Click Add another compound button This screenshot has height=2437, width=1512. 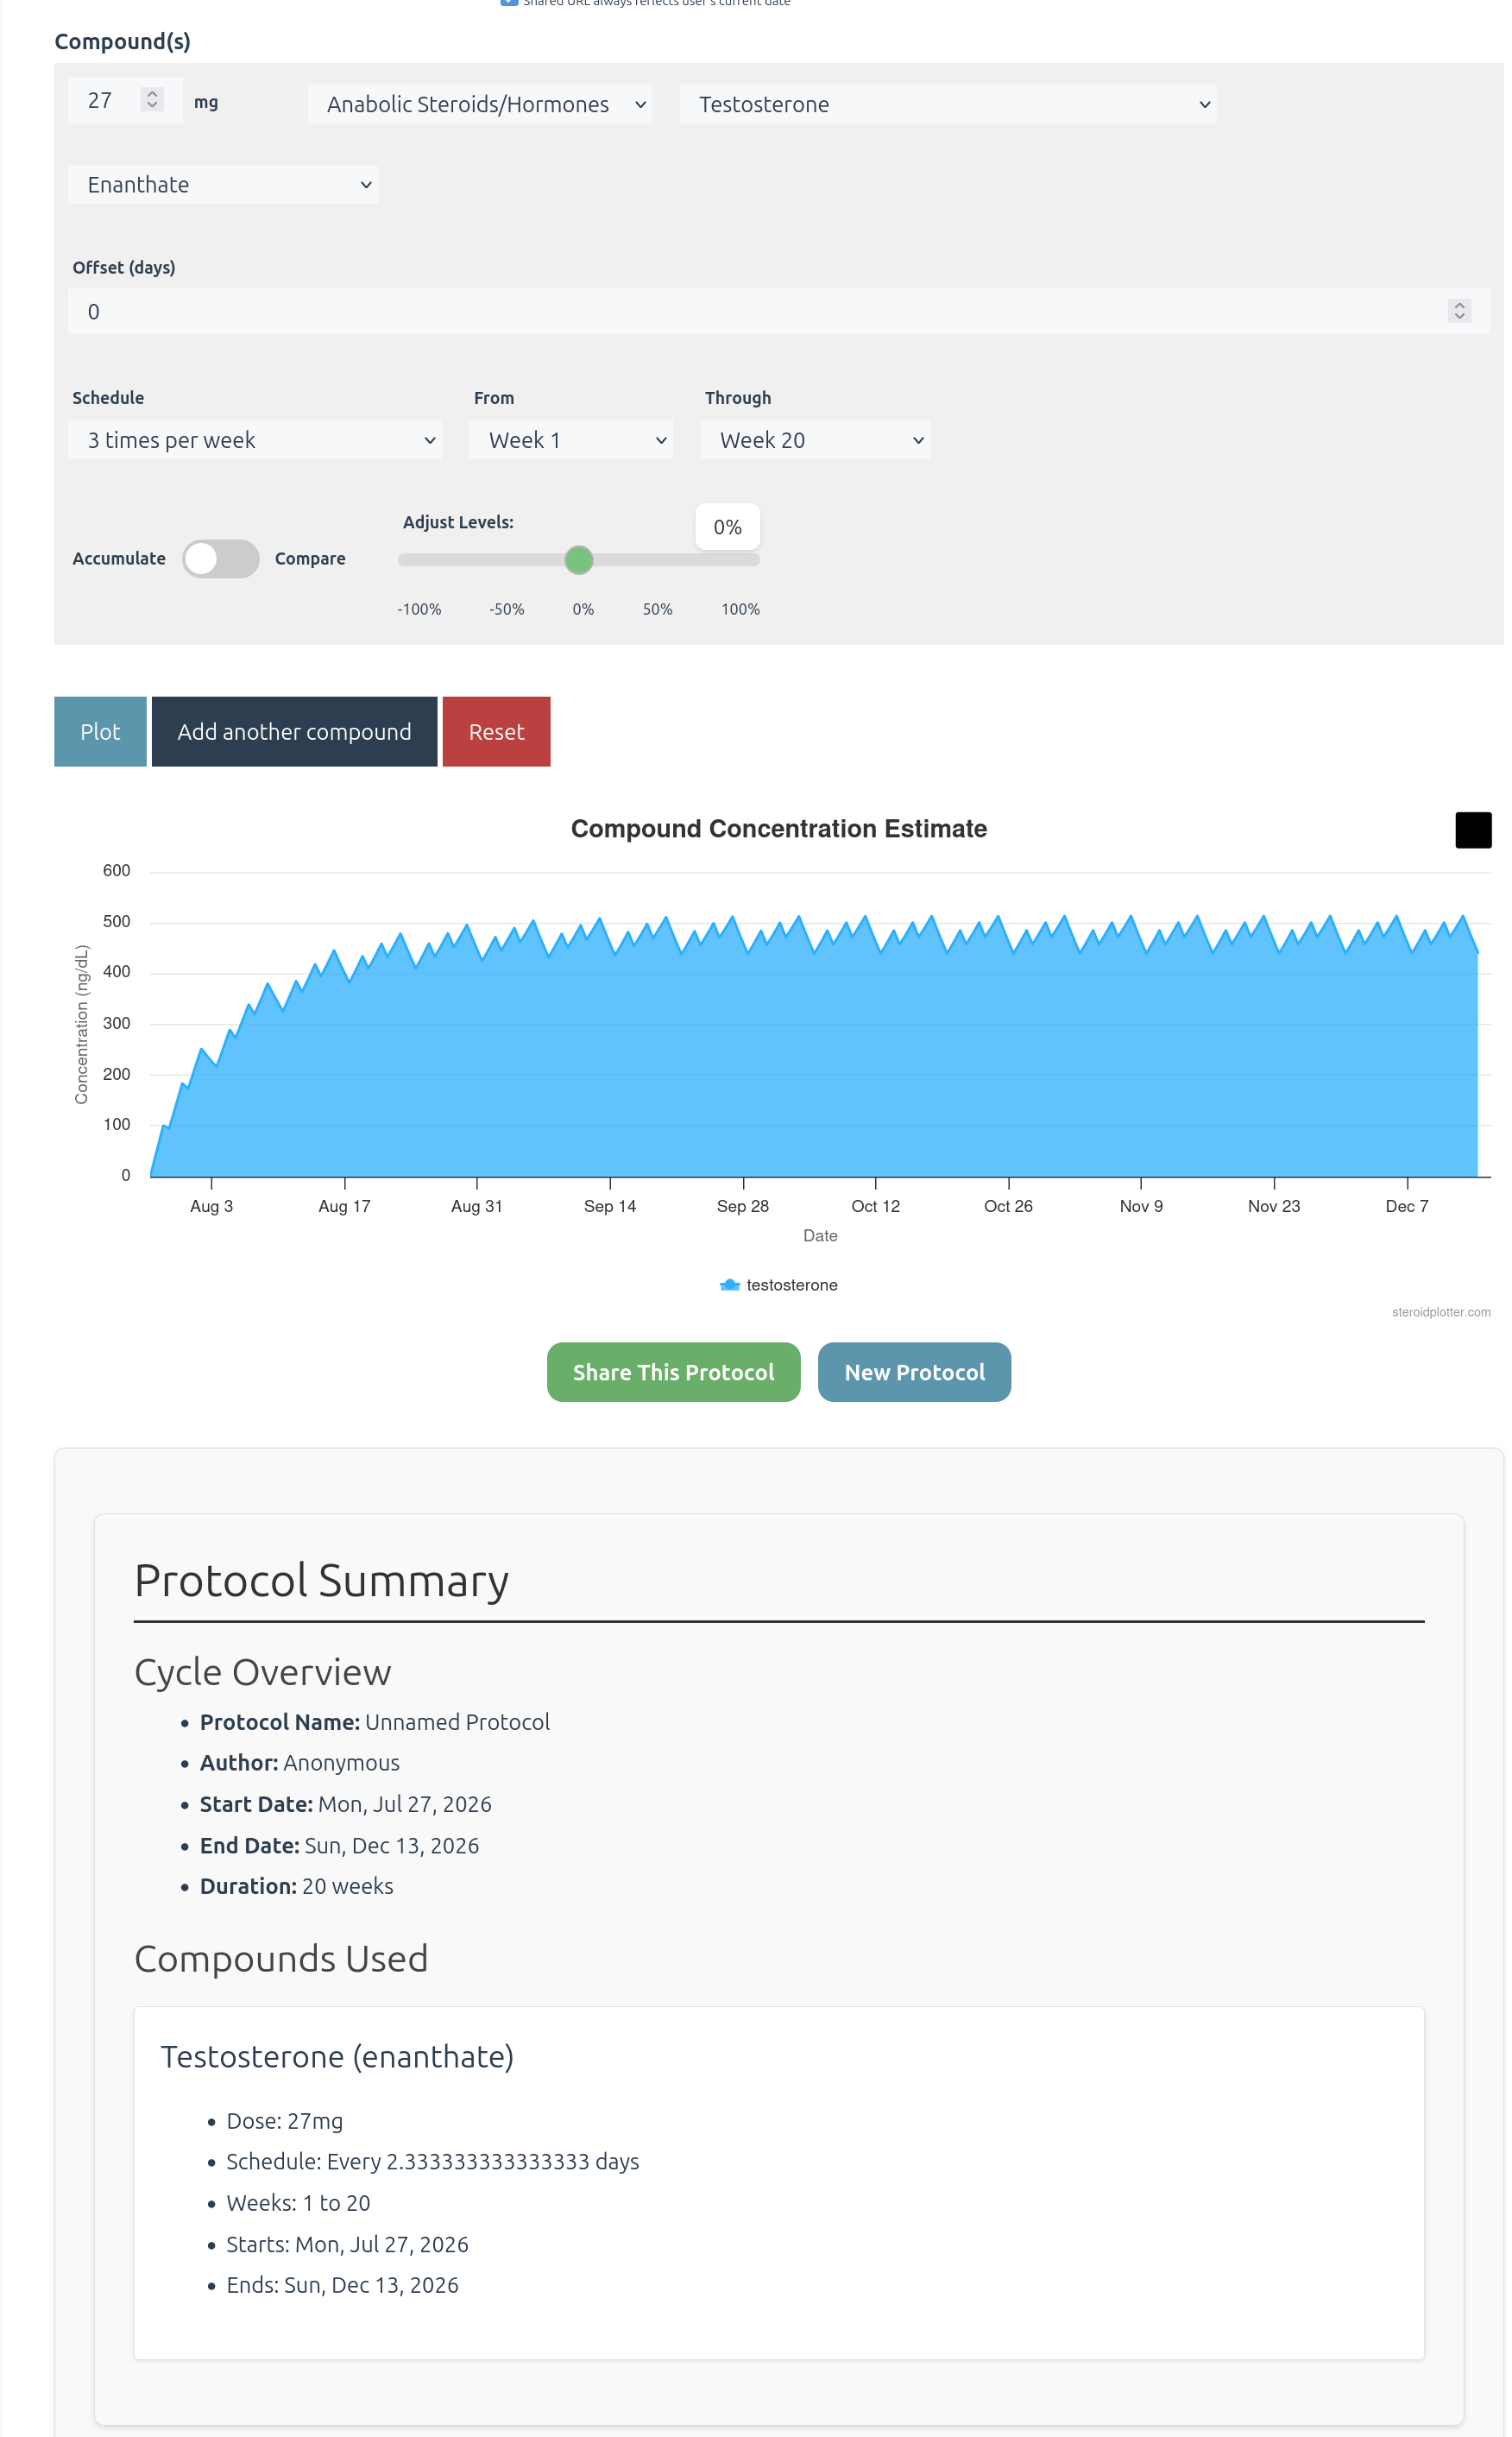pyautogui.click(x=294, y=732)
